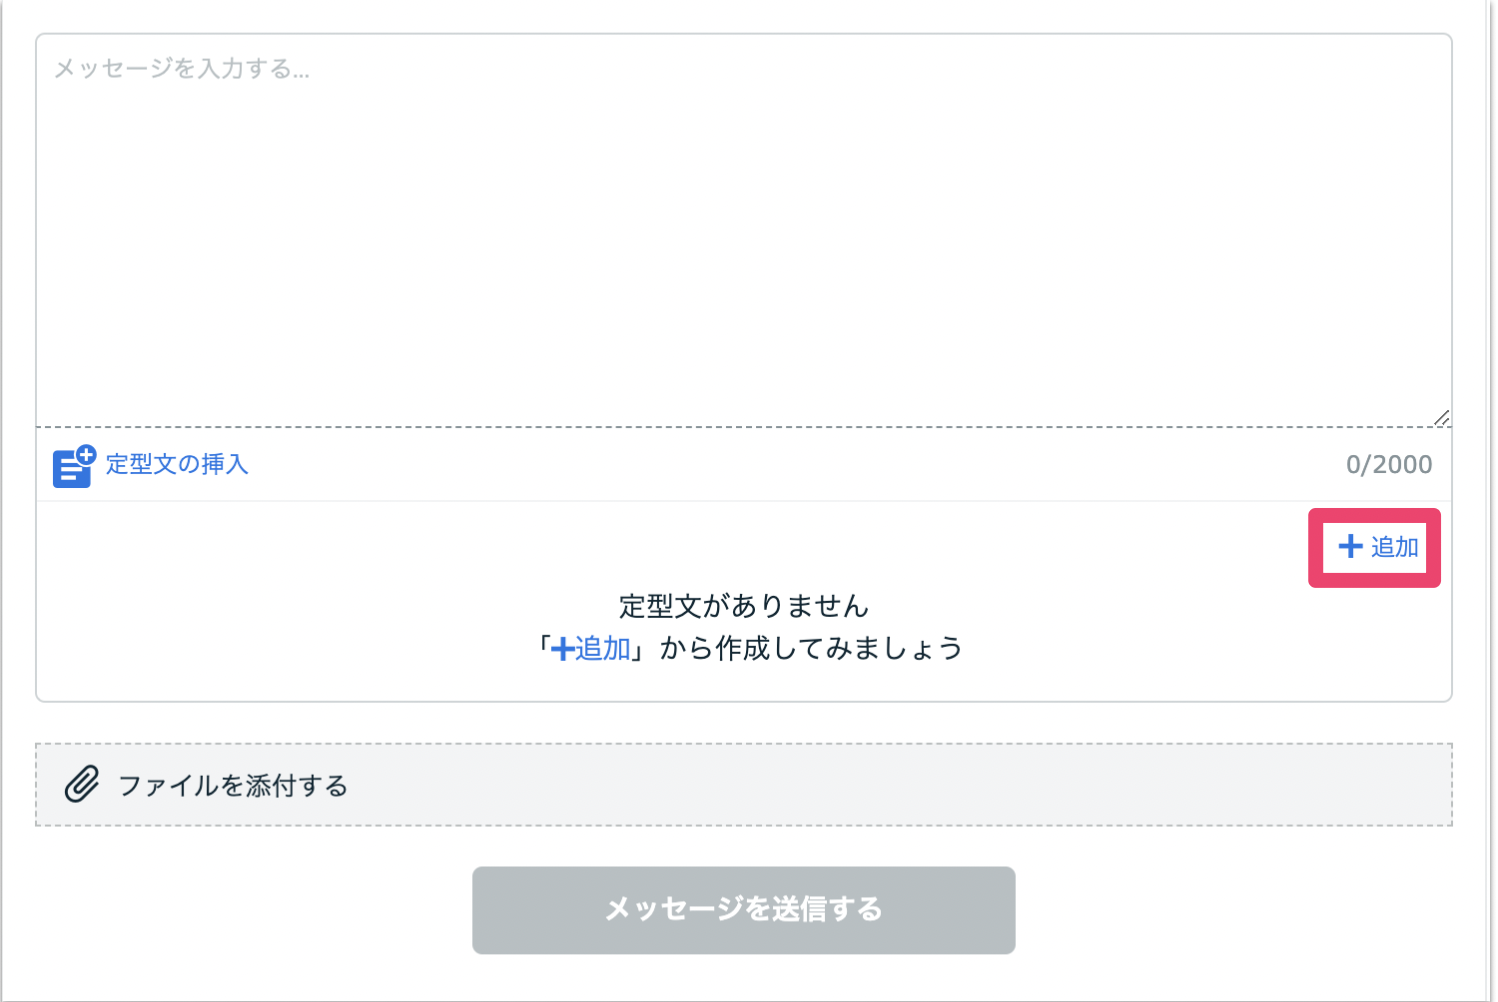1498x1002 pixels.
Task: Grab the message box resize handle
Action: click(x=1441, y=418)
